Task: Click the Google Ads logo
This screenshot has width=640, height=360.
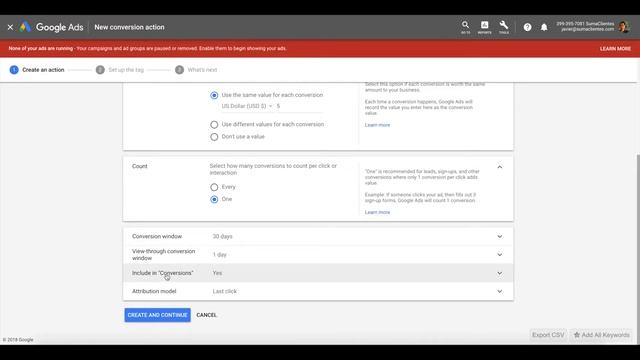Action: point(51,27)
